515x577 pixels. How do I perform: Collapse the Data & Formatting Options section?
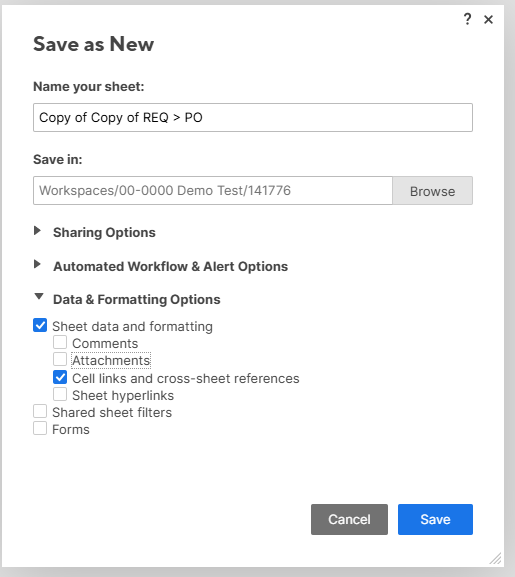(x=39, y=297)
